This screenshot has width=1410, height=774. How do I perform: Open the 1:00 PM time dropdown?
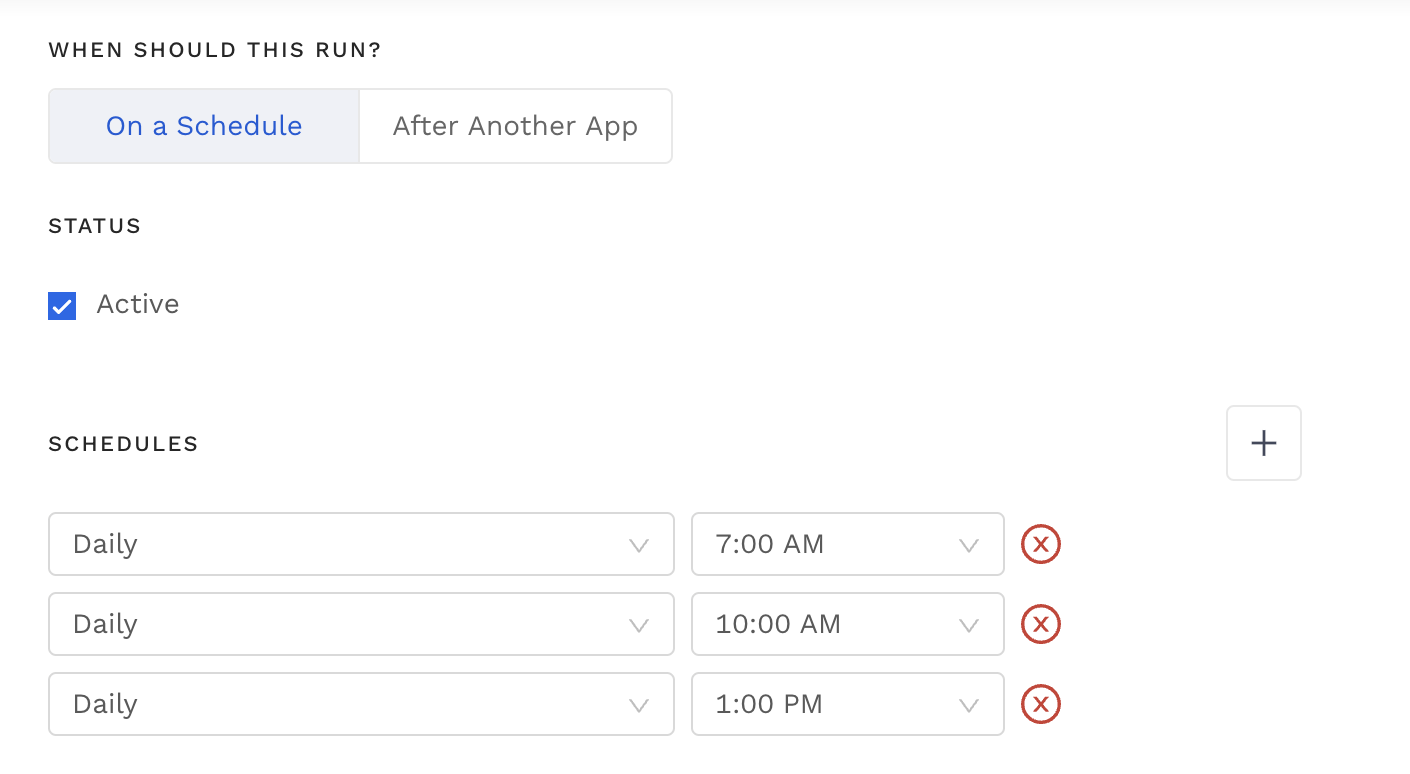[846, 705]
